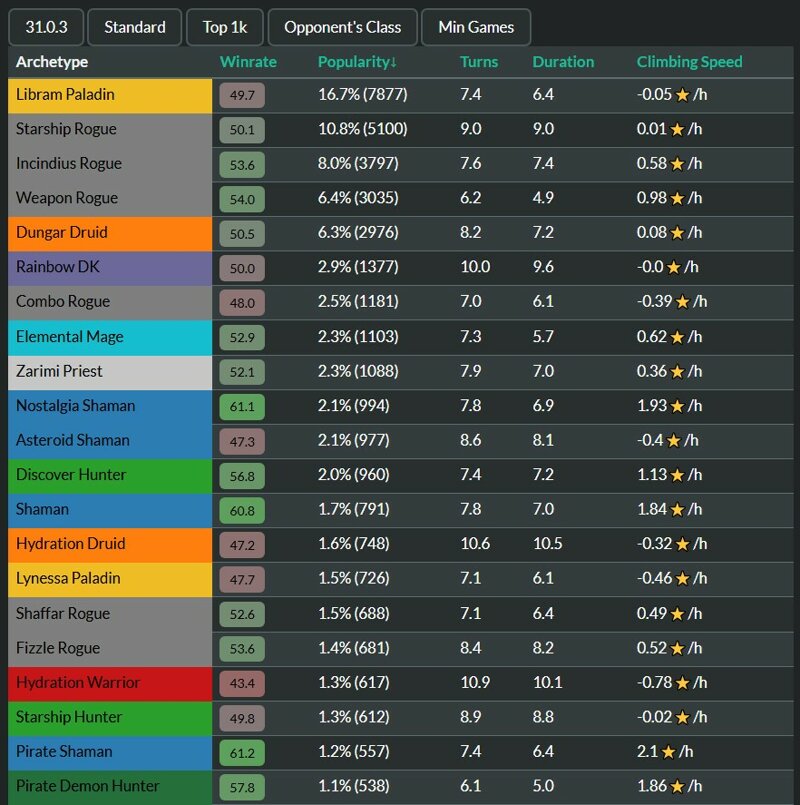Click Pirate Shaman's 61.2 winrate badge

(x=242, y=753)
